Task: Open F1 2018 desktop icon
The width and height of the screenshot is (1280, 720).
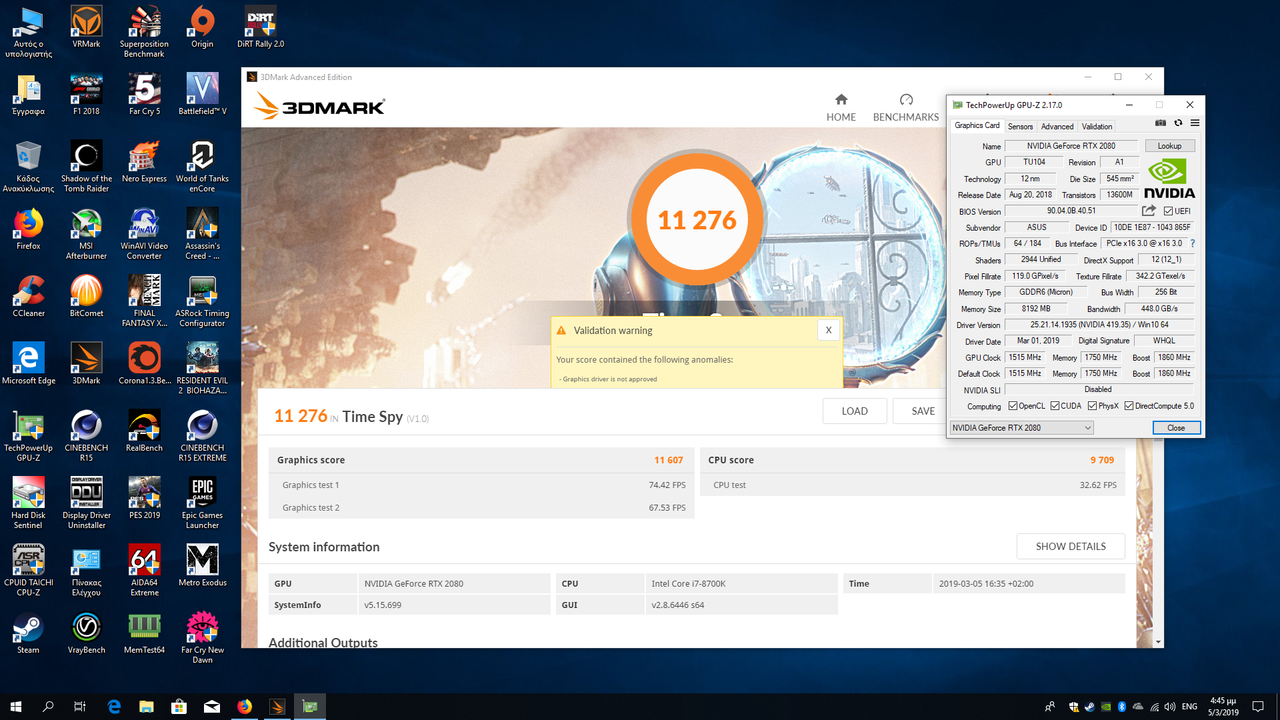Action: click(x=86, y=94)
